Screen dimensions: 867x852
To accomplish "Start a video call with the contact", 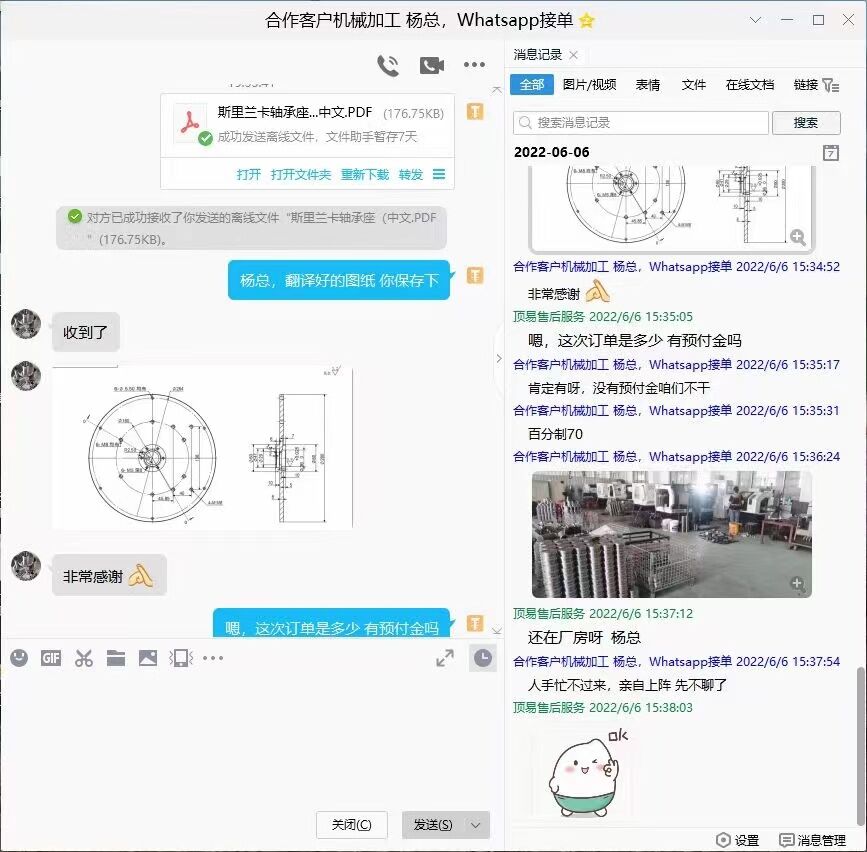I will pyautogui.click(x=432, y=66).
